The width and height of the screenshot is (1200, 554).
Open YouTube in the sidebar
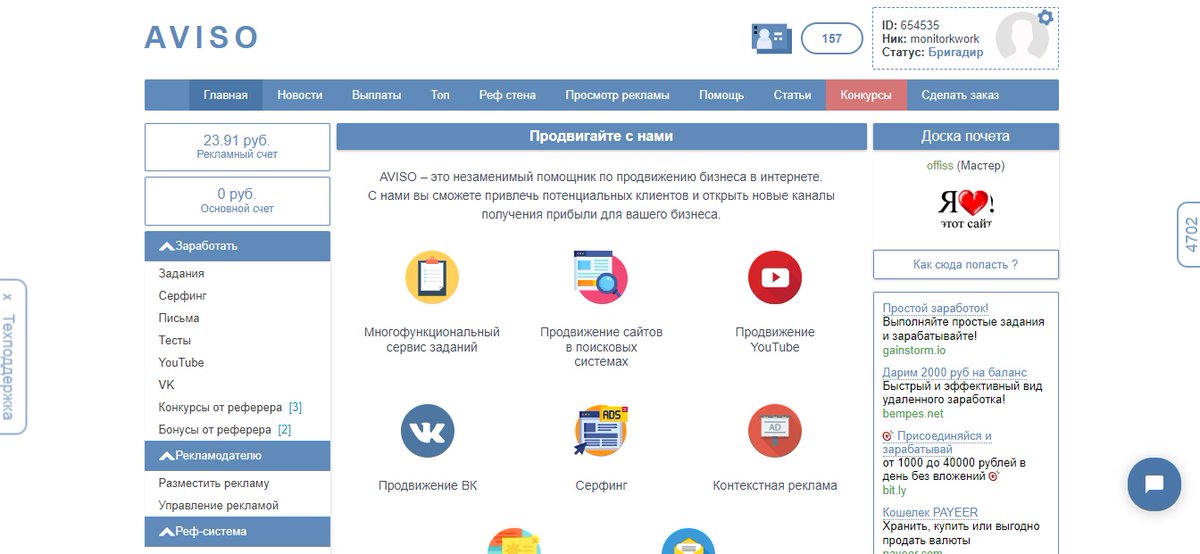(x=181, y=362)
